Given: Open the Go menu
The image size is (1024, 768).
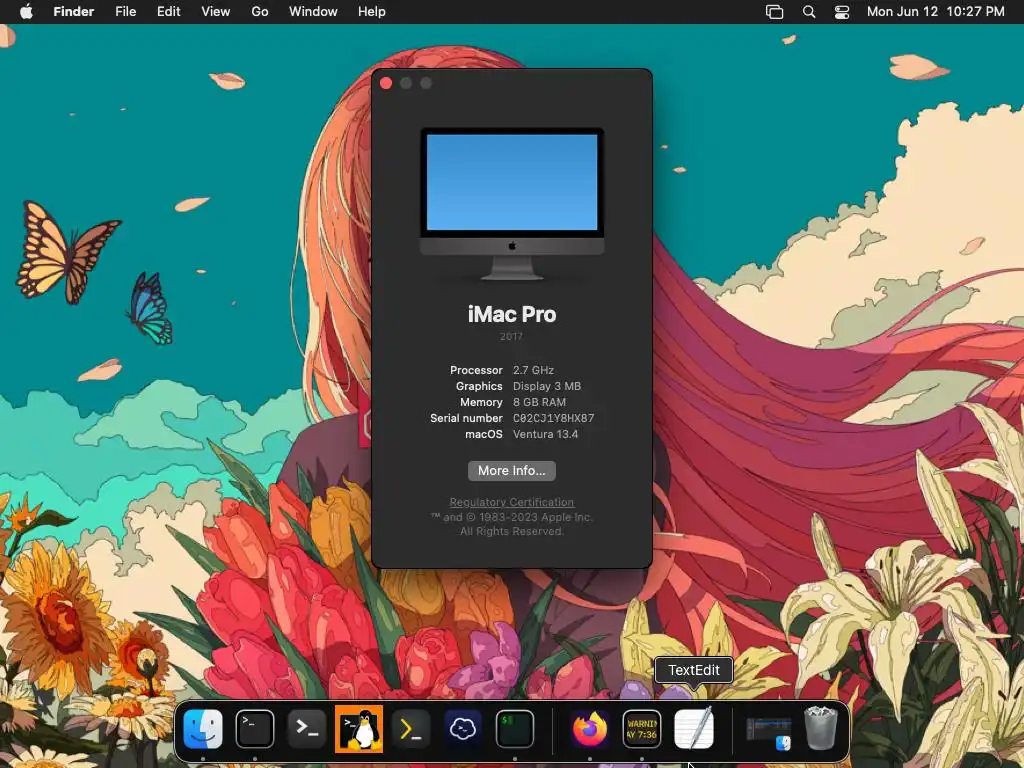Looking at the screenshot, I should (x=260, y=12).
